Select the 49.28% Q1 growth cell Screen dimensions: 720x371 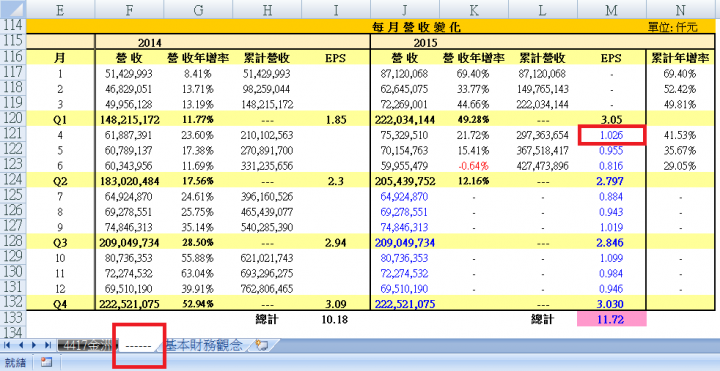(x=473, y=120)
